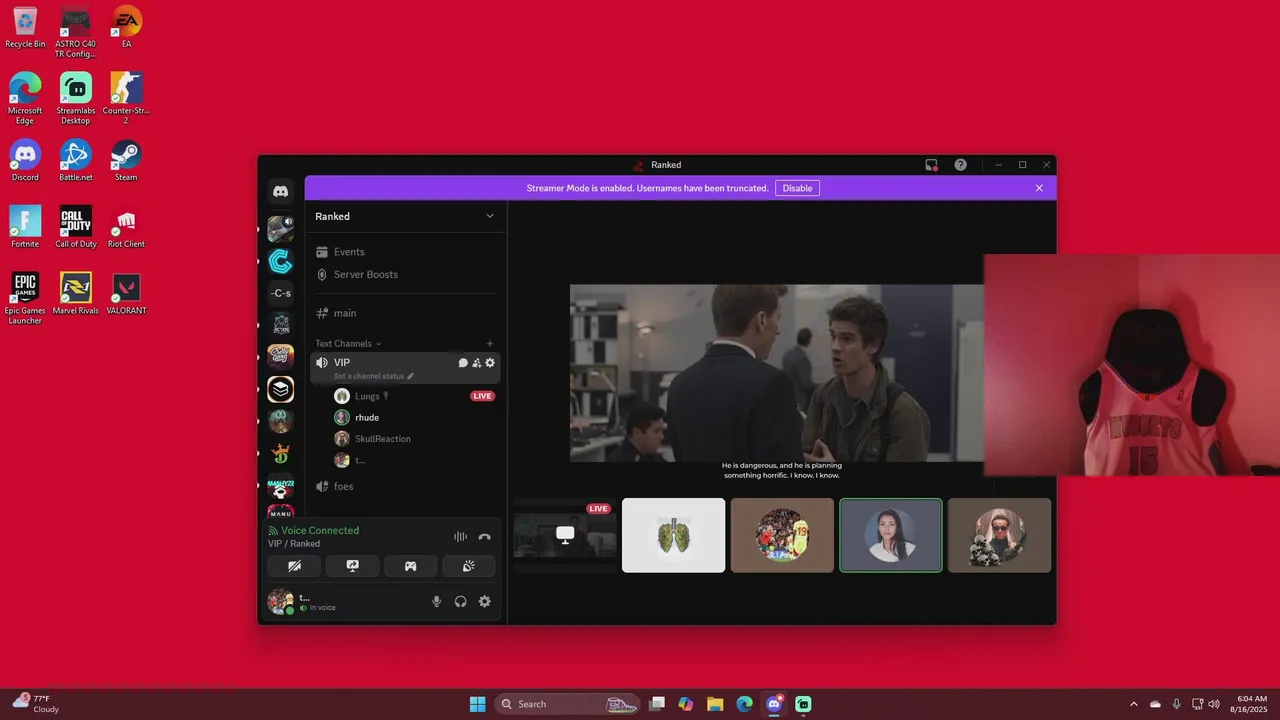Click the main stream video
Image resolution: width=1280 pixels, height=720 pixels.
point(777,373)
